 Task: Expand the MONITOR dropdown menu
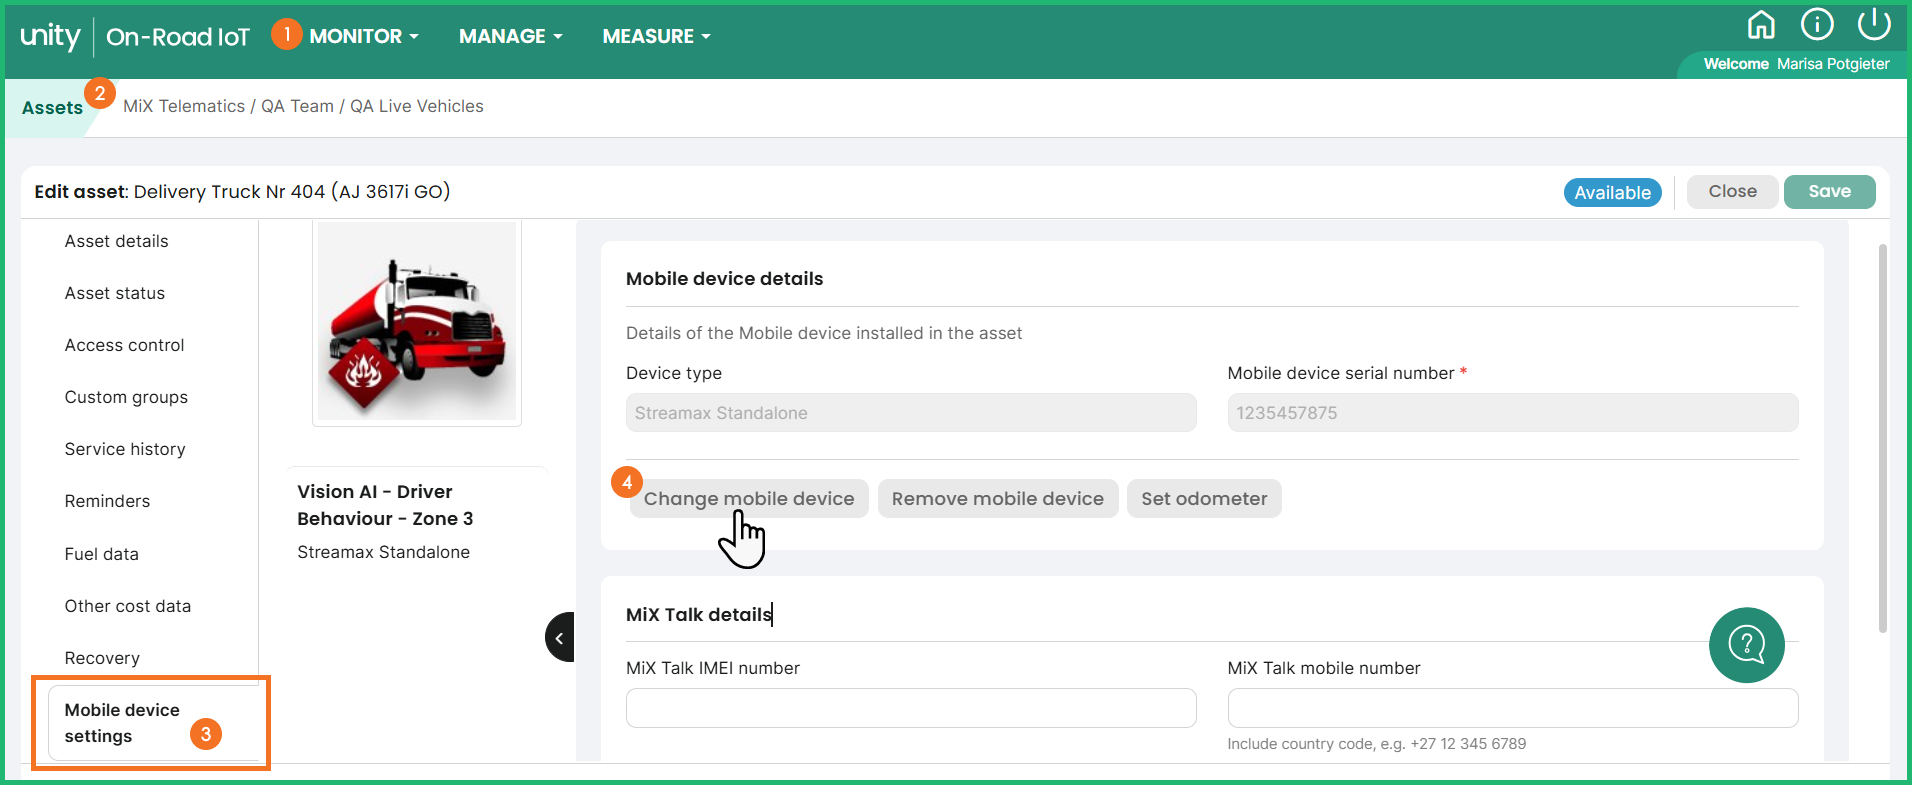point(363,37)
